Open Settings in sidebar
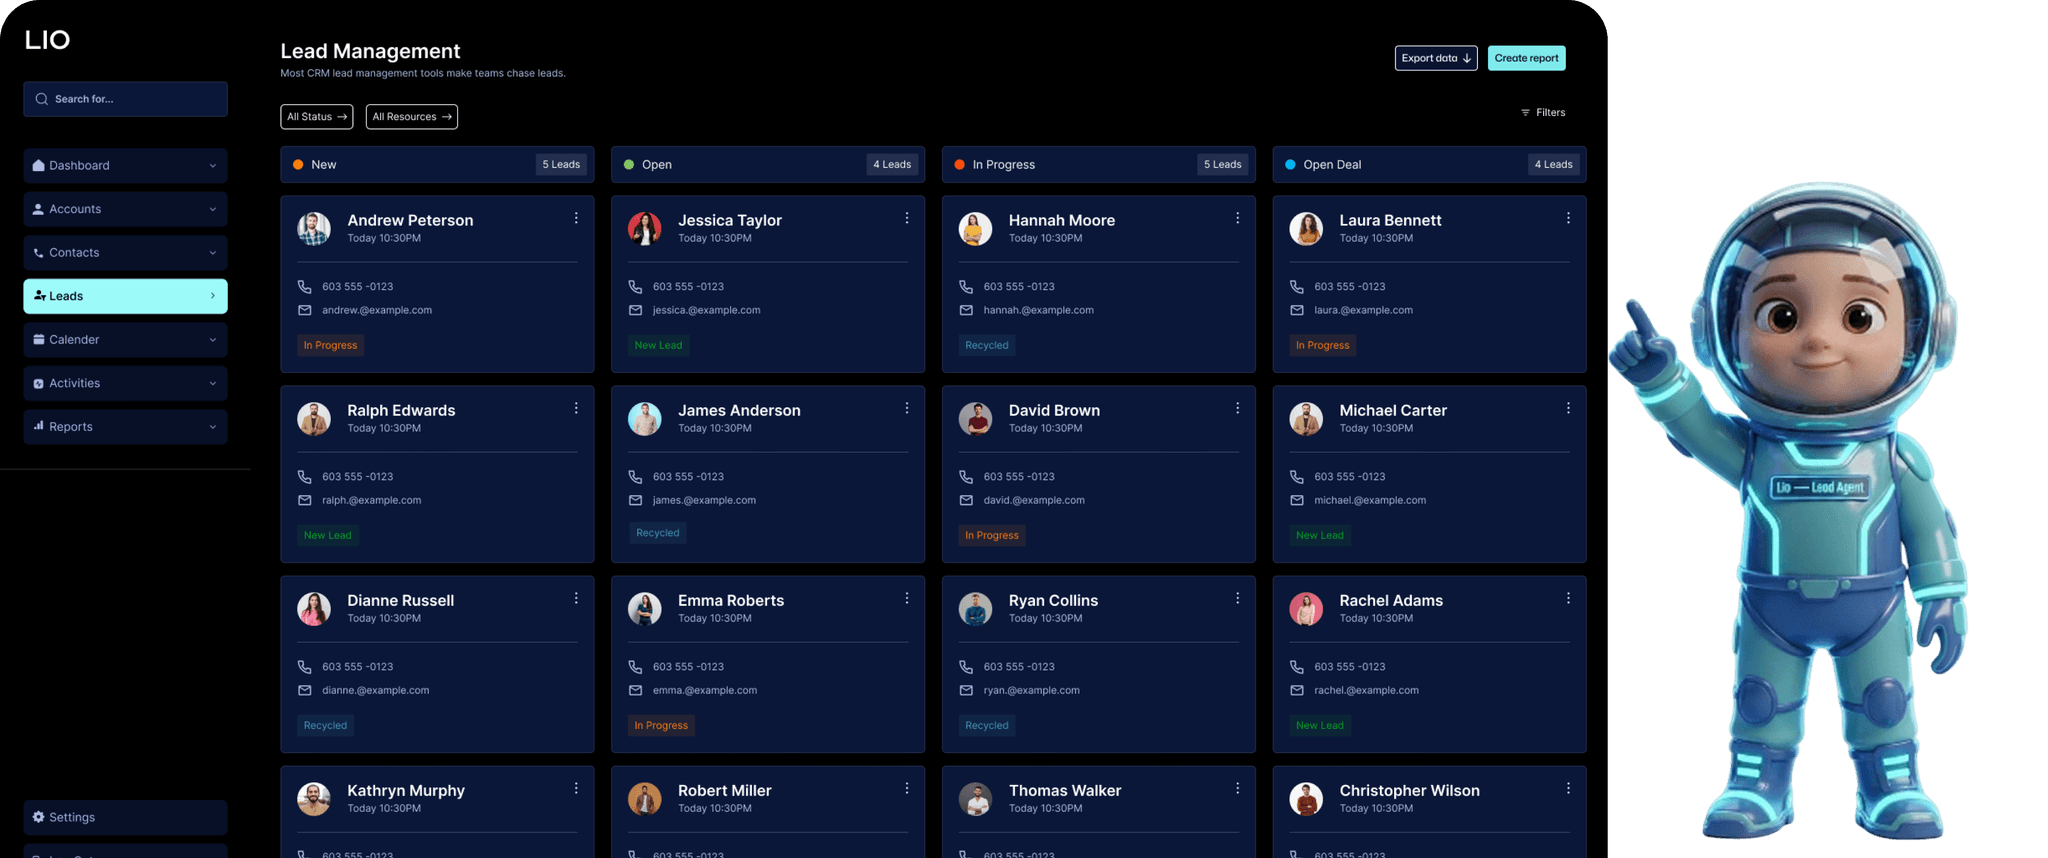Viewport: 2048px width, 858px height. pos(125,817)
